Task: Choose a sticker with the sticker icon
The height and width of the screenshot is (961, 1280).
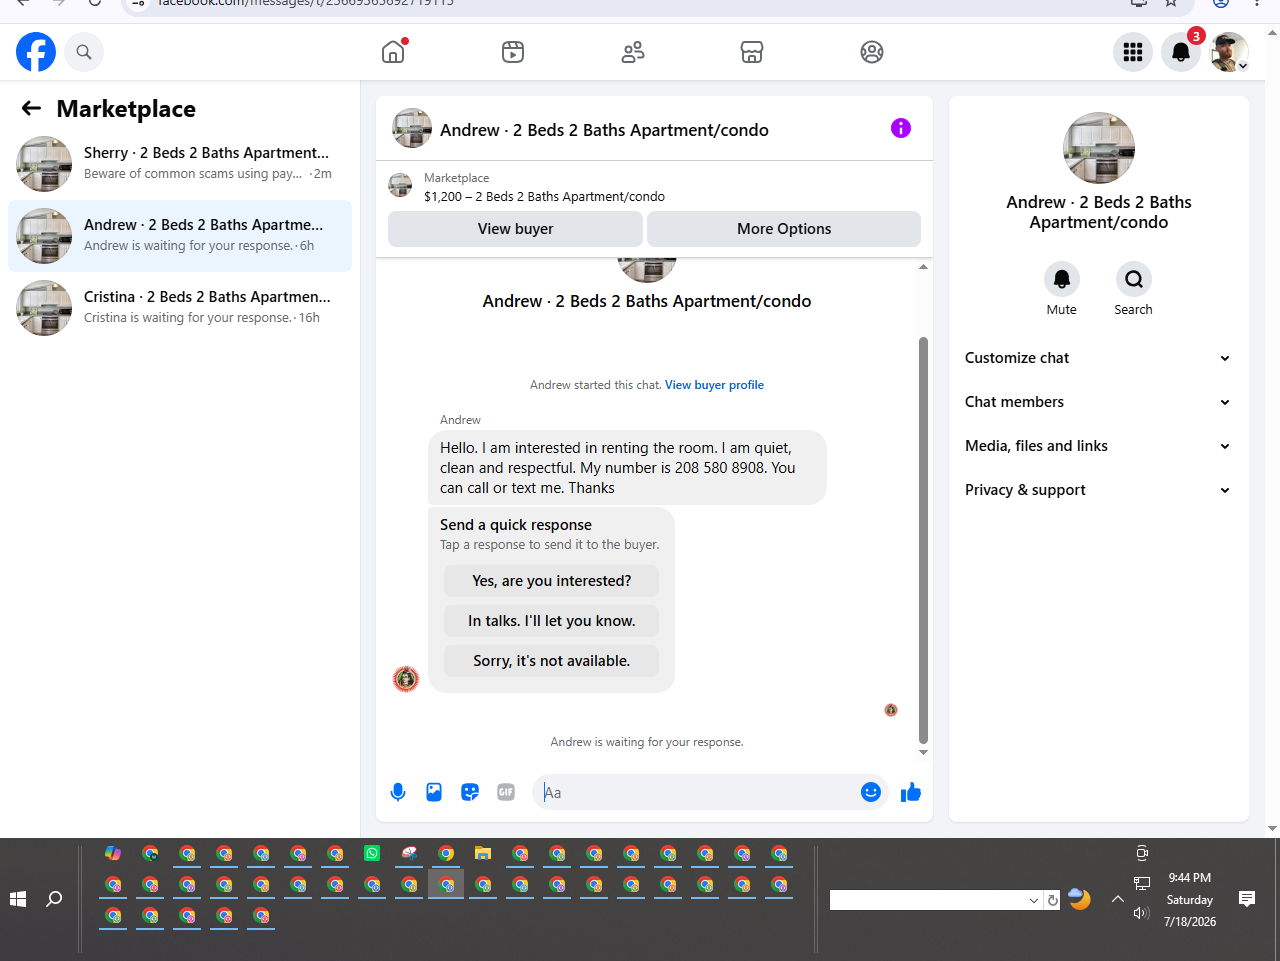Action: point(470,792)
